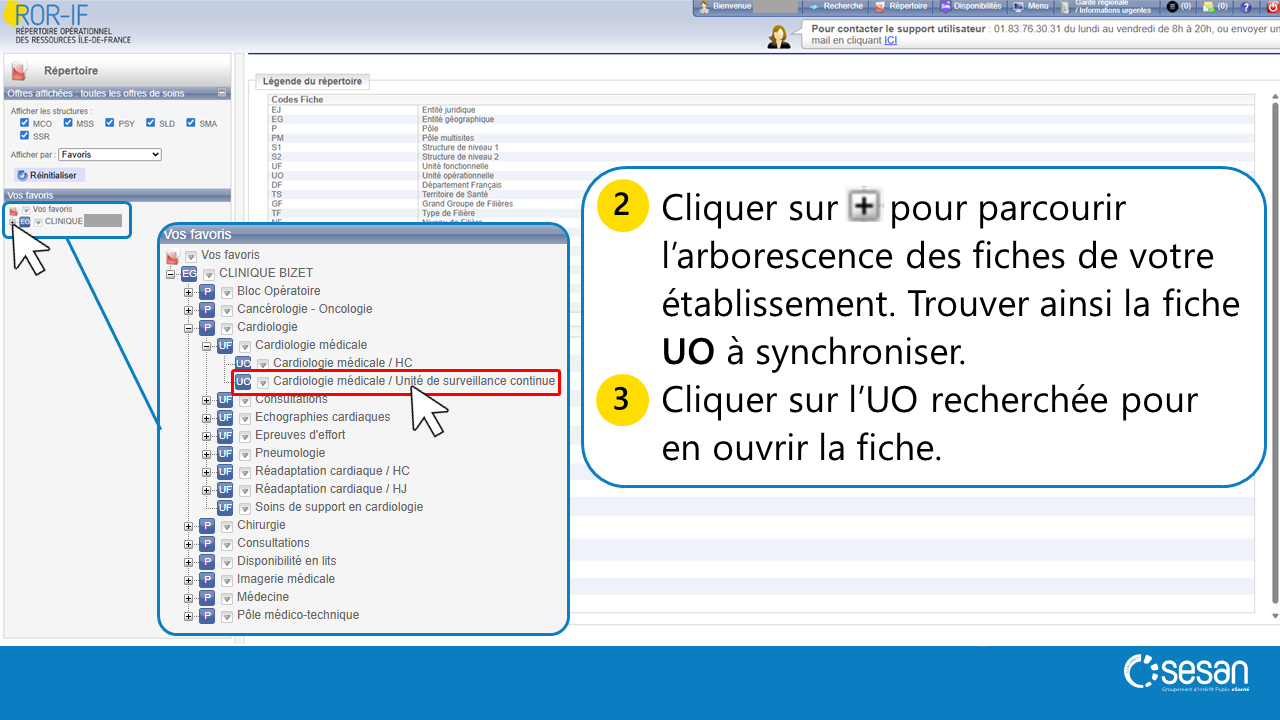This screenshot has height=720, width=1280.
Task: Click the Réinitialiser button
Action: [x=47, y=175]
